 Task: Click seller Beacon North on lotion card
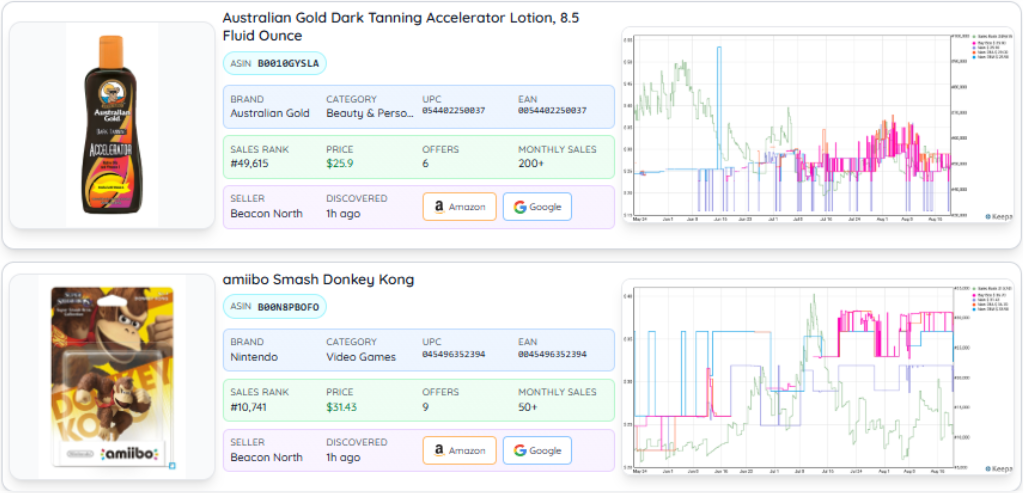(266, 214)
